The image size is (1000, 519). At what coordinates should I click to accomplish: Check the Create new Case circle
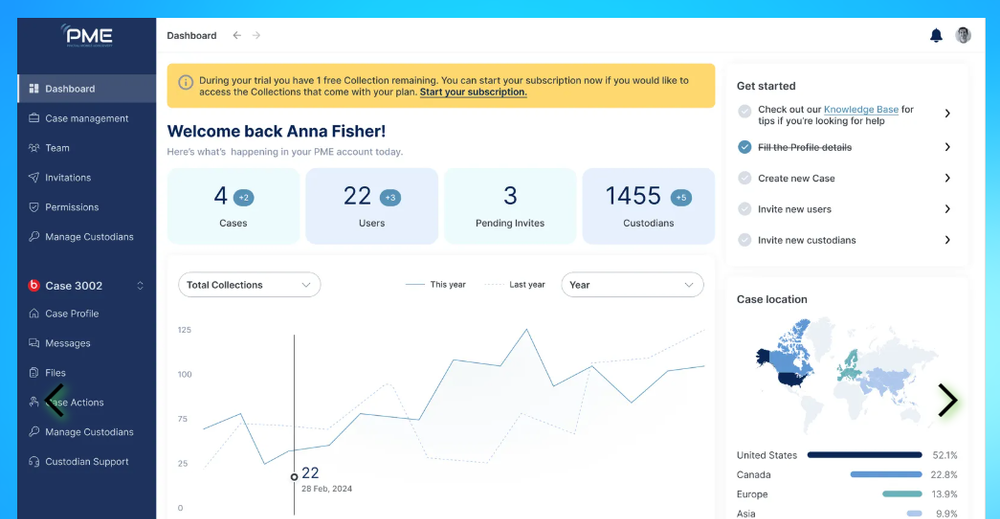(744, 178)
